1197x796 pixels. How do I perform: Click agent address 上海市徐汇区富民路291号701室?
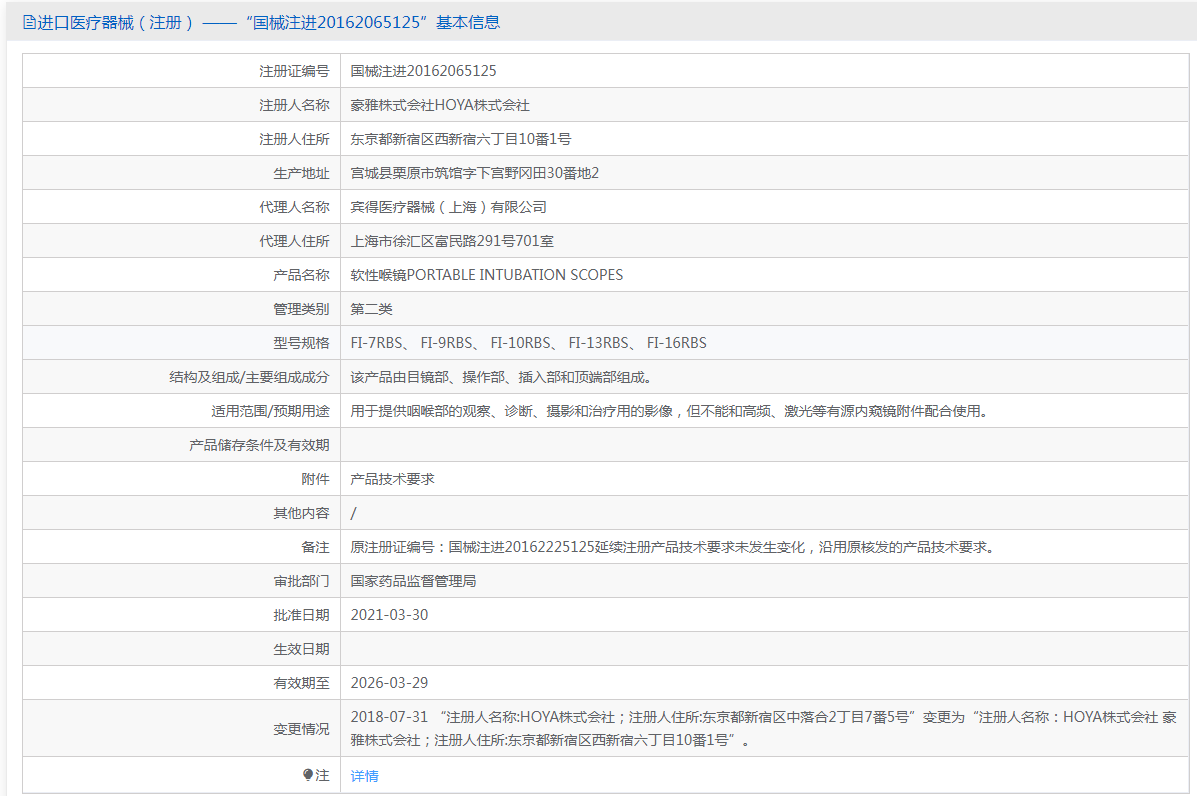coord(452,241)
